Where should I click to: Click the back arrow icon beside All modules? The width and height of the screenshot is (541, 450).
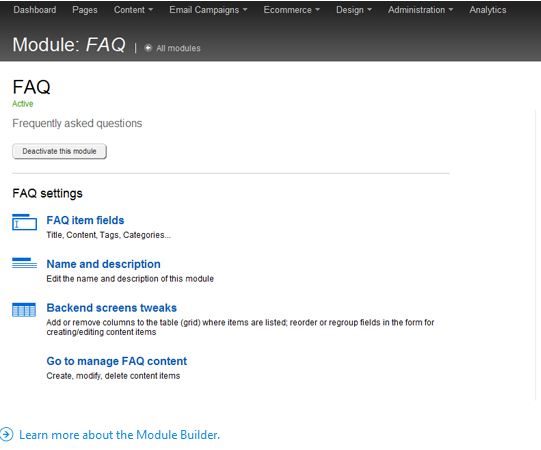coord(148,48)
